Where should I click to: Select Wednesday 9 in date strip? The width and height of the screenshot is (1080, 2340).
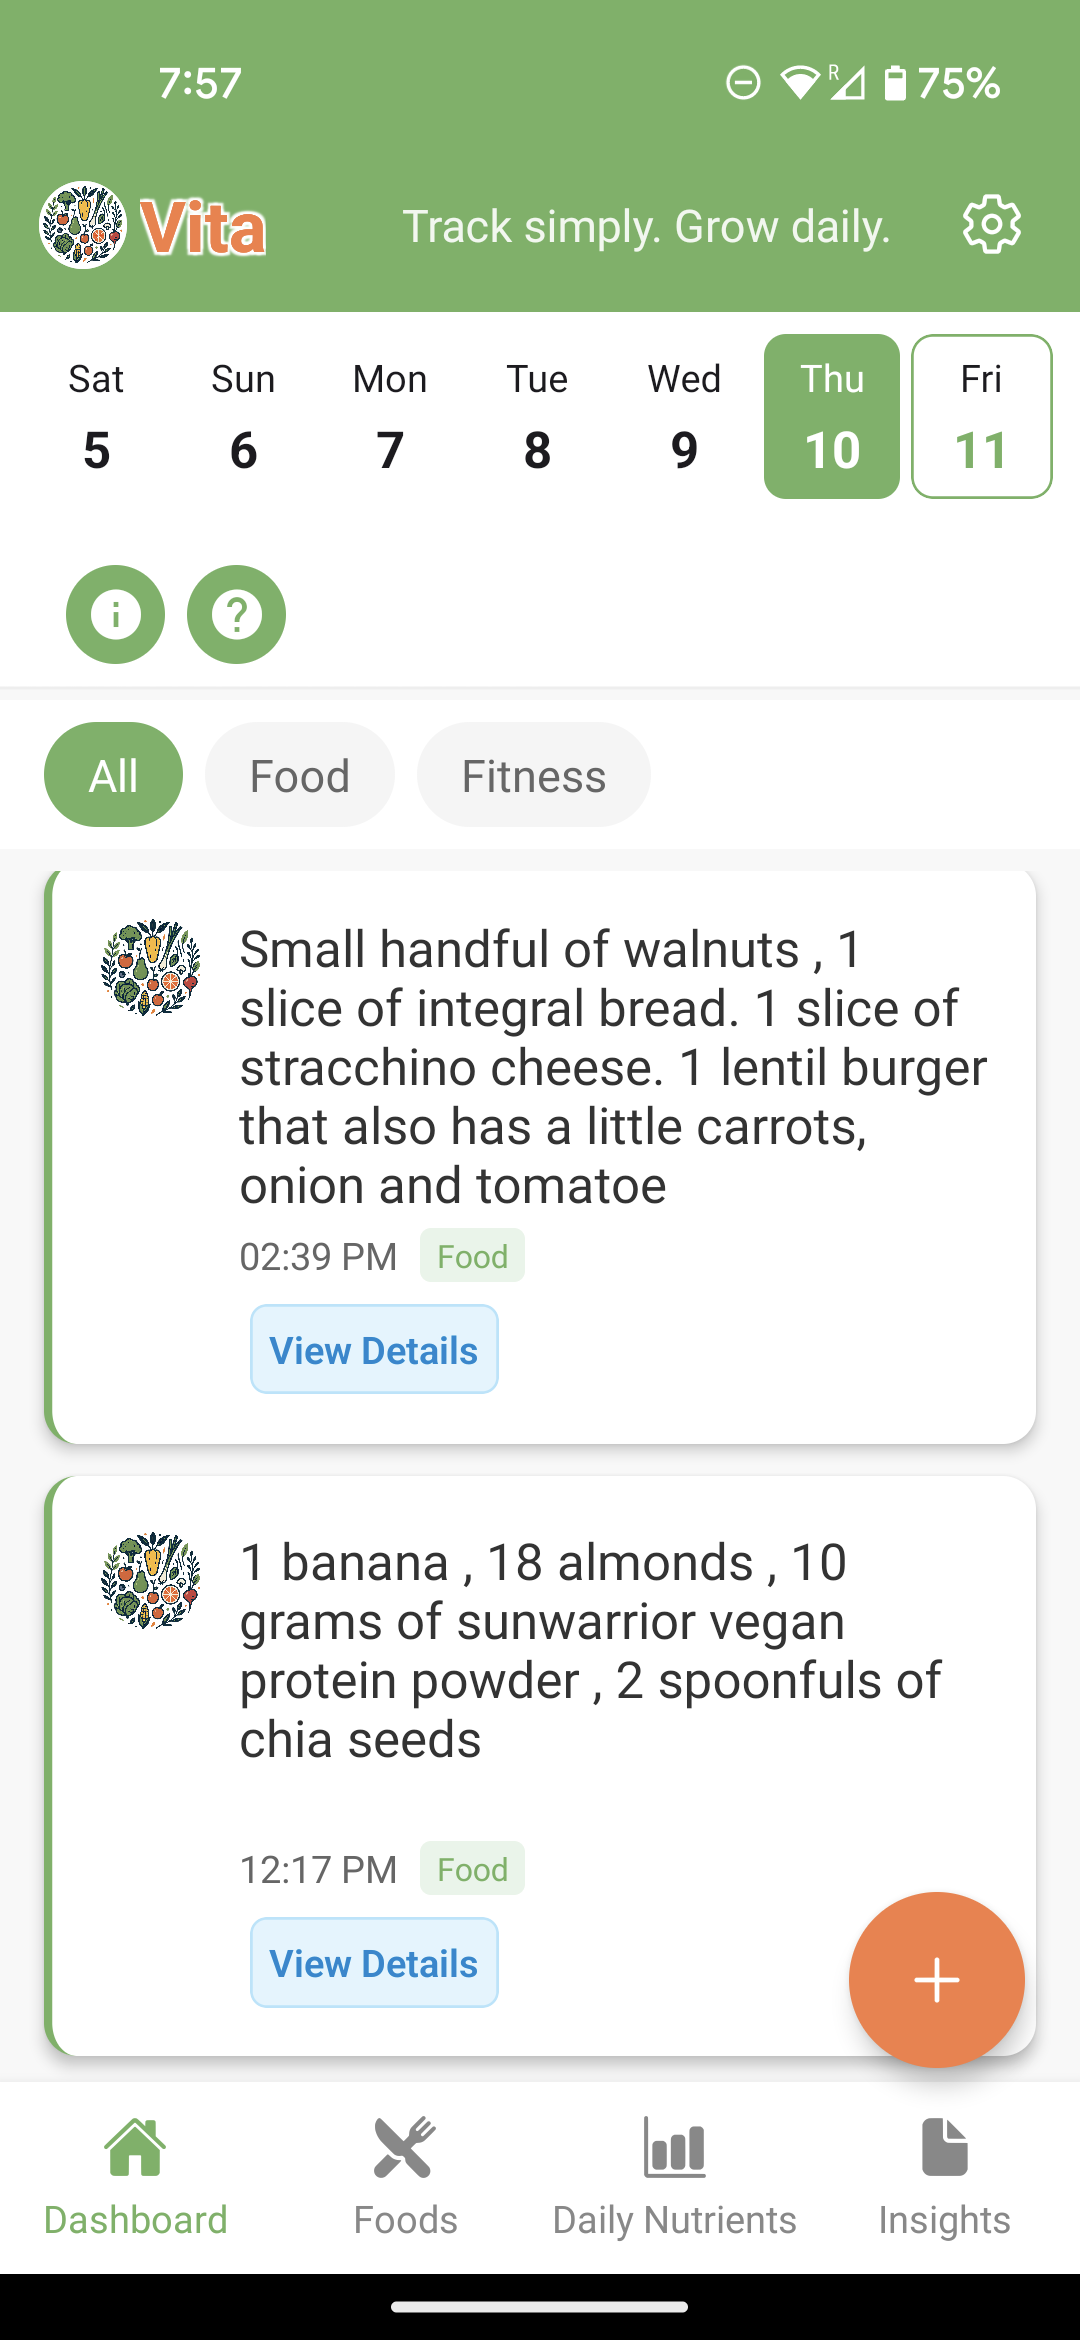coord(684,416)
